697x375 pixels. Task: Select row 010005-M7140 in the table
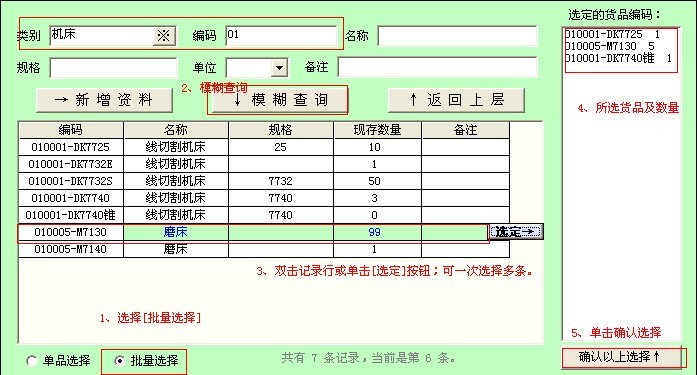[264, 249]
